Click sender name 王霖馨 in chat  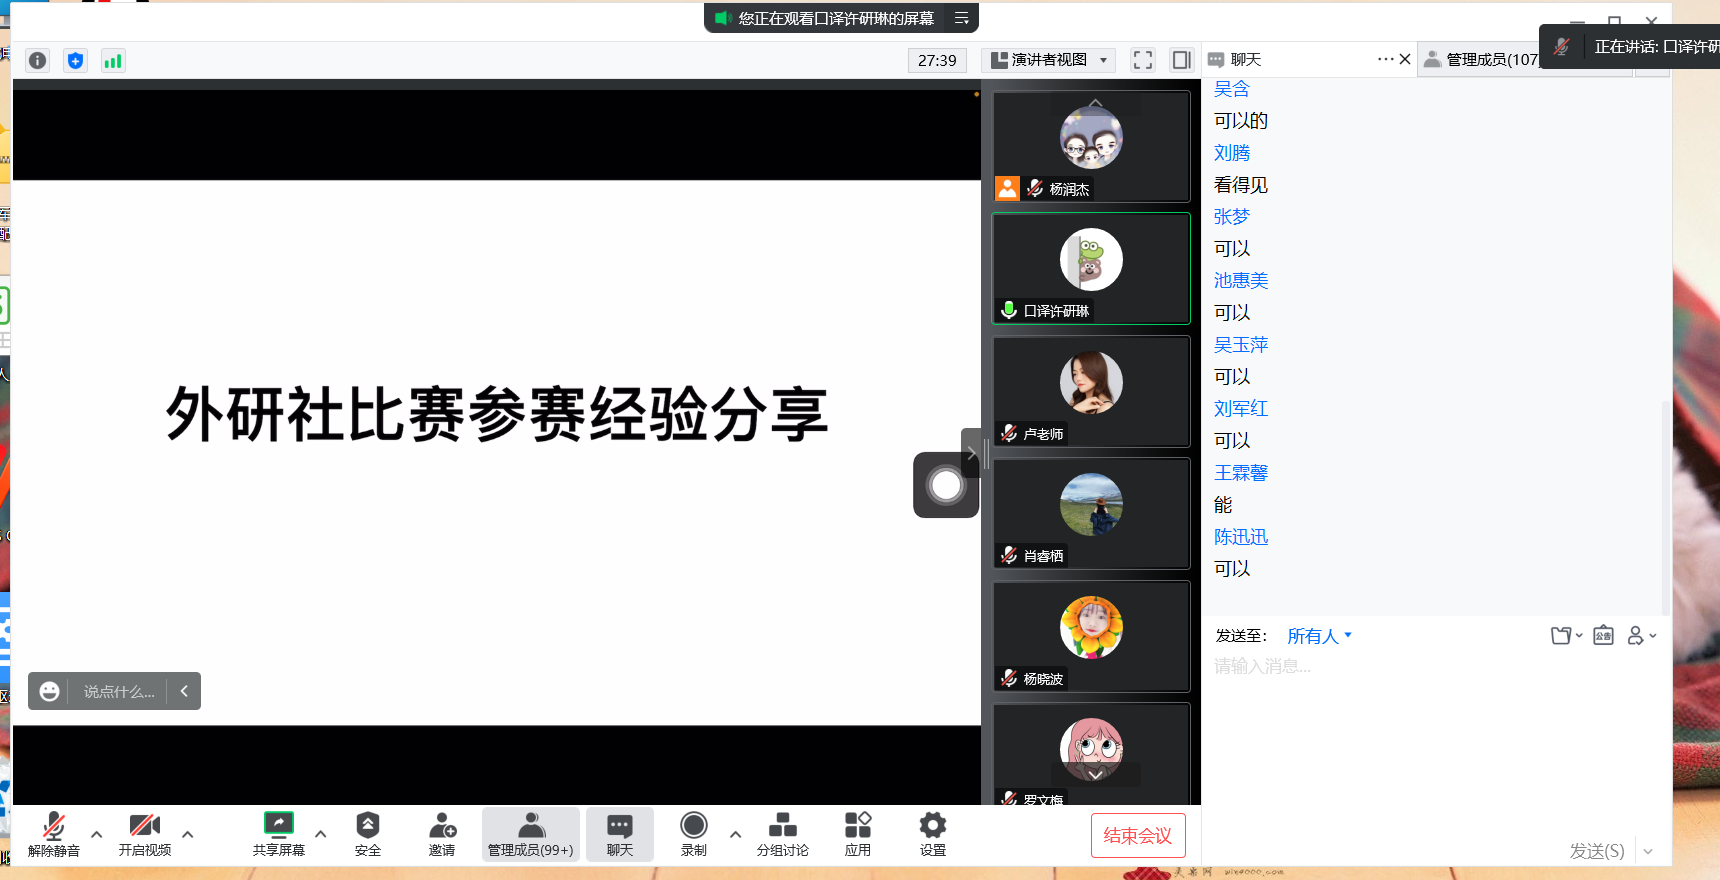pos(1241,473)
